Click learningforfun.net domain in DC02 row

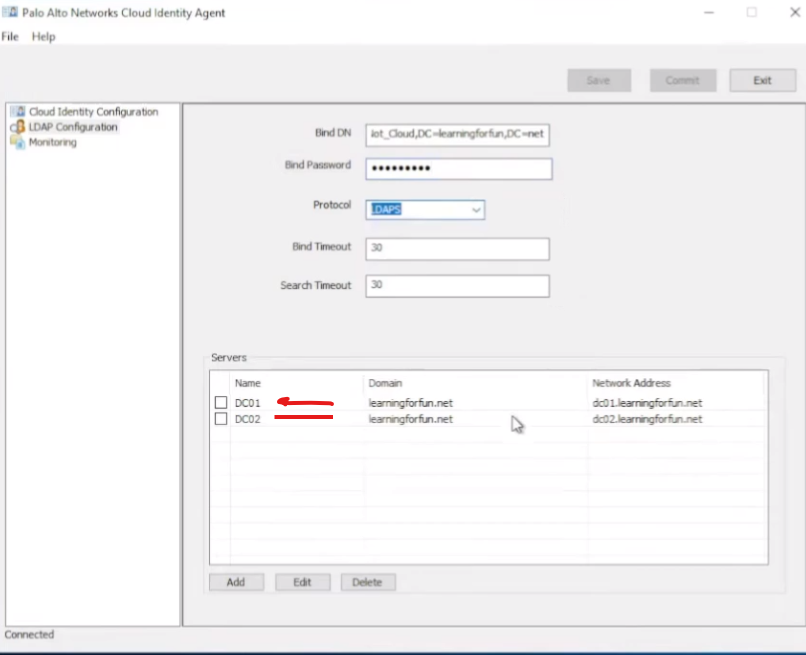click(411, 419)
